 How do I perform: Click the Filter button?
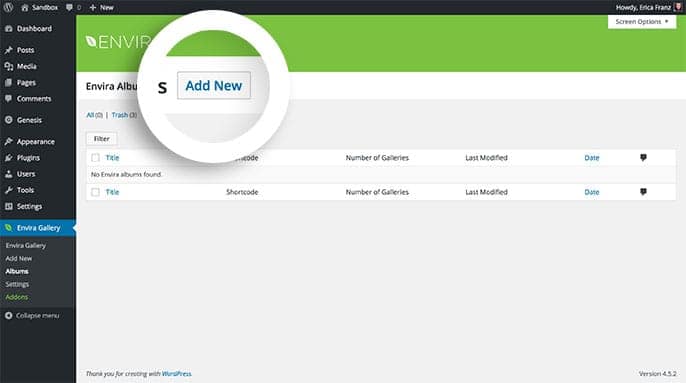(102, 139)
